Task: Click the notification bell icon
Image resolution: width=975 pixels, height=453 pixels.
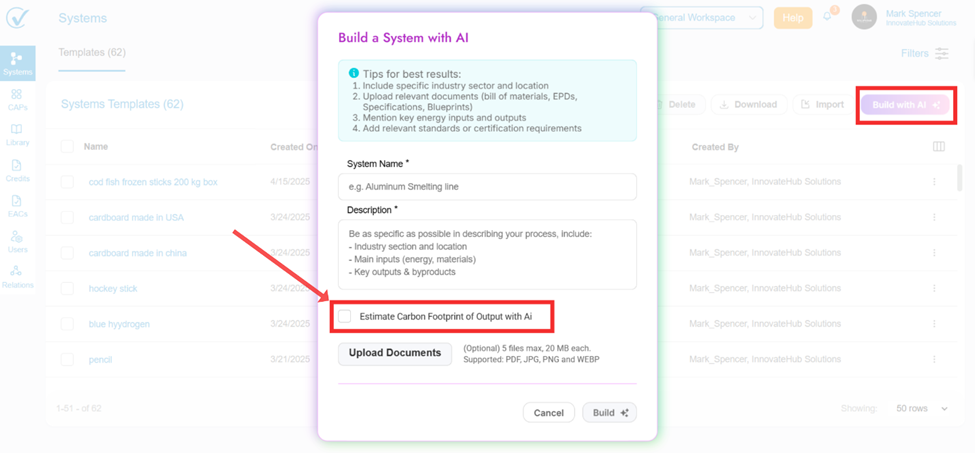Action: point(828,17)
